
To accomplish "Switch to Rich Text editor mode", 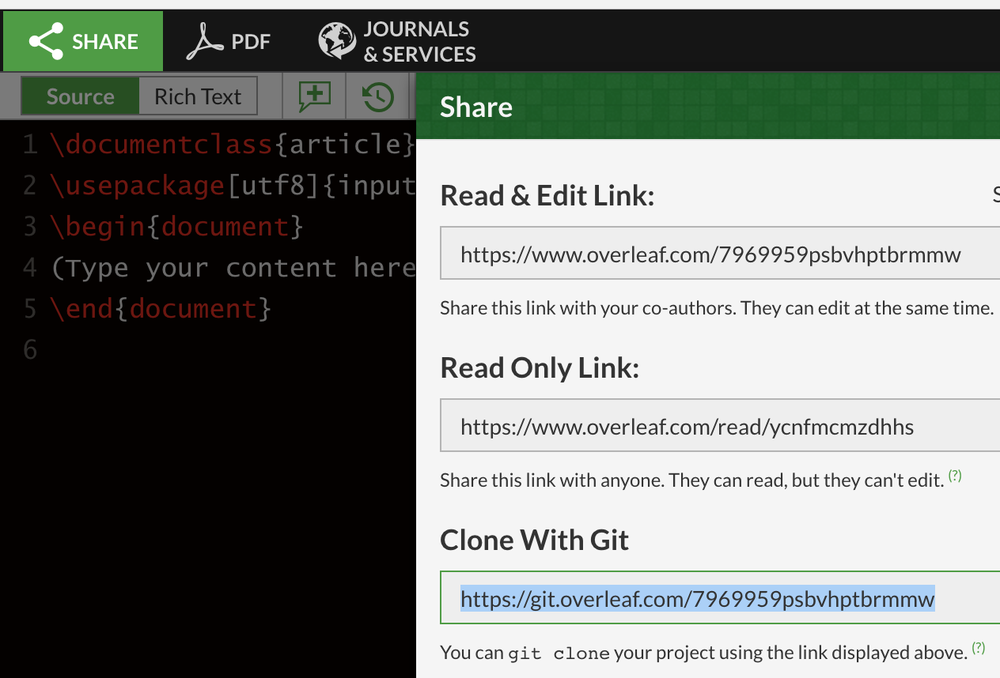I will [x=198, y=96].
